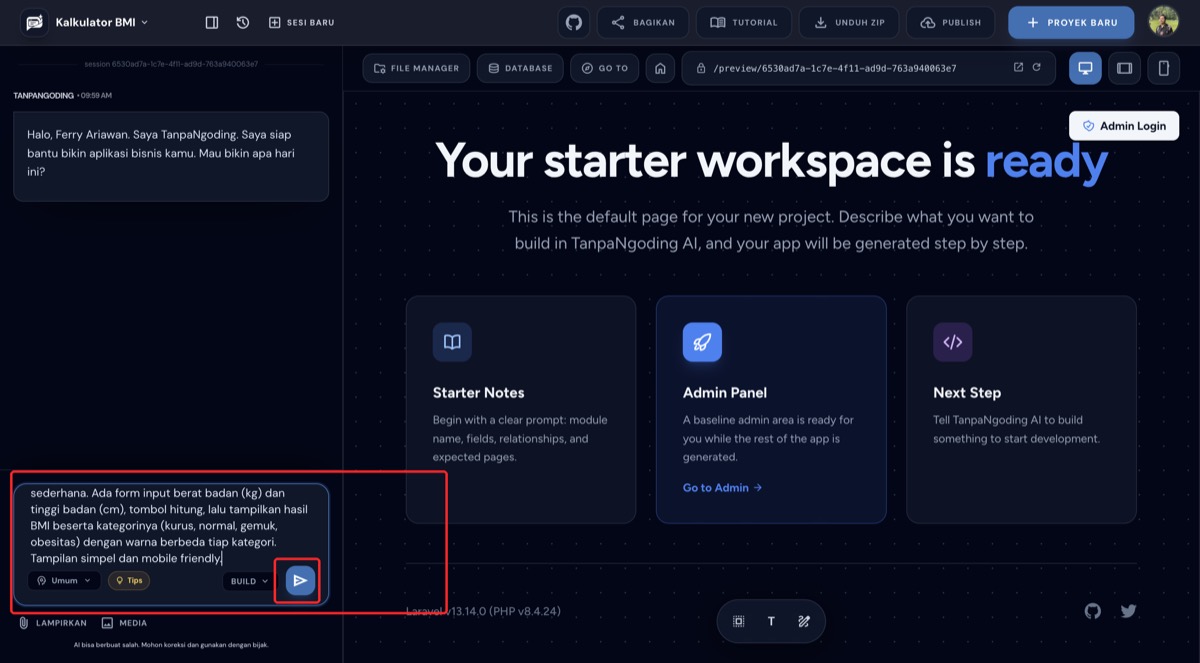Open the Tutorial button
Screen dimensions: 1200x663
pyautogui.click(x=744, y=22)
